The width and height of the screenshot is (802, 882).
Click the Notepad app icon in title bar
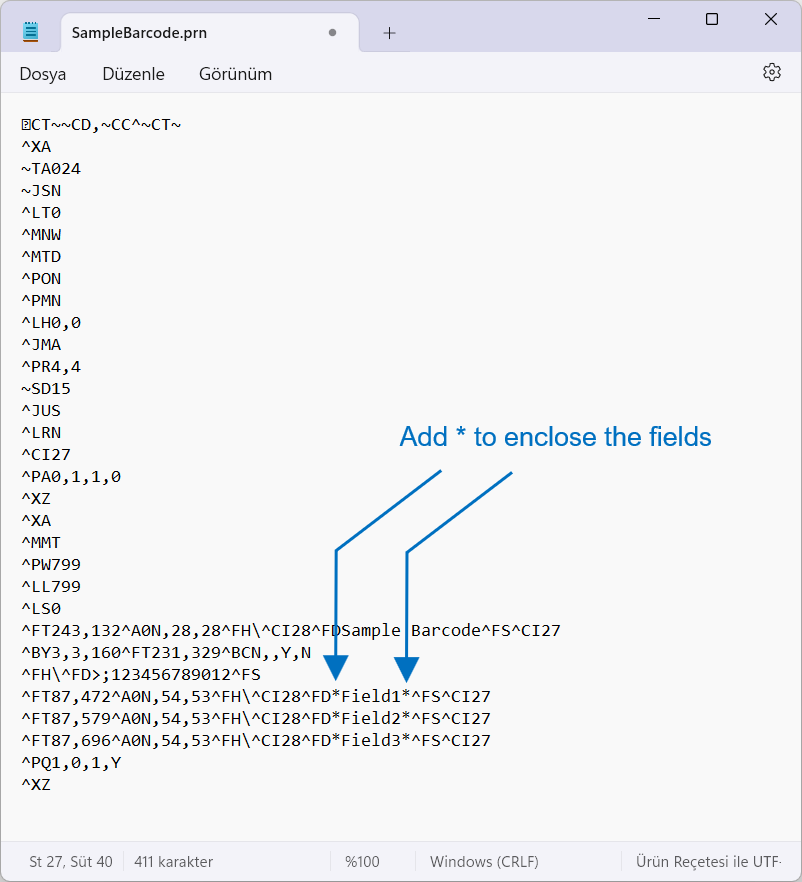click(31, 32)
